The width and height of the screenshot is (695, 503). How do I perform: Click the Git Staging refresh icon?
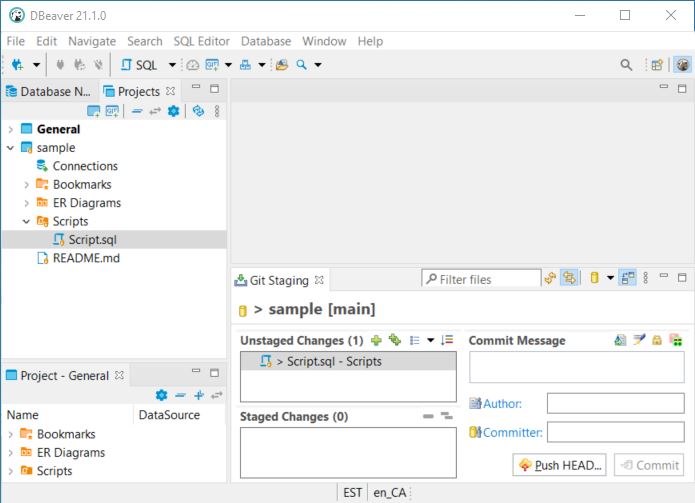click(x=550, y=278)
